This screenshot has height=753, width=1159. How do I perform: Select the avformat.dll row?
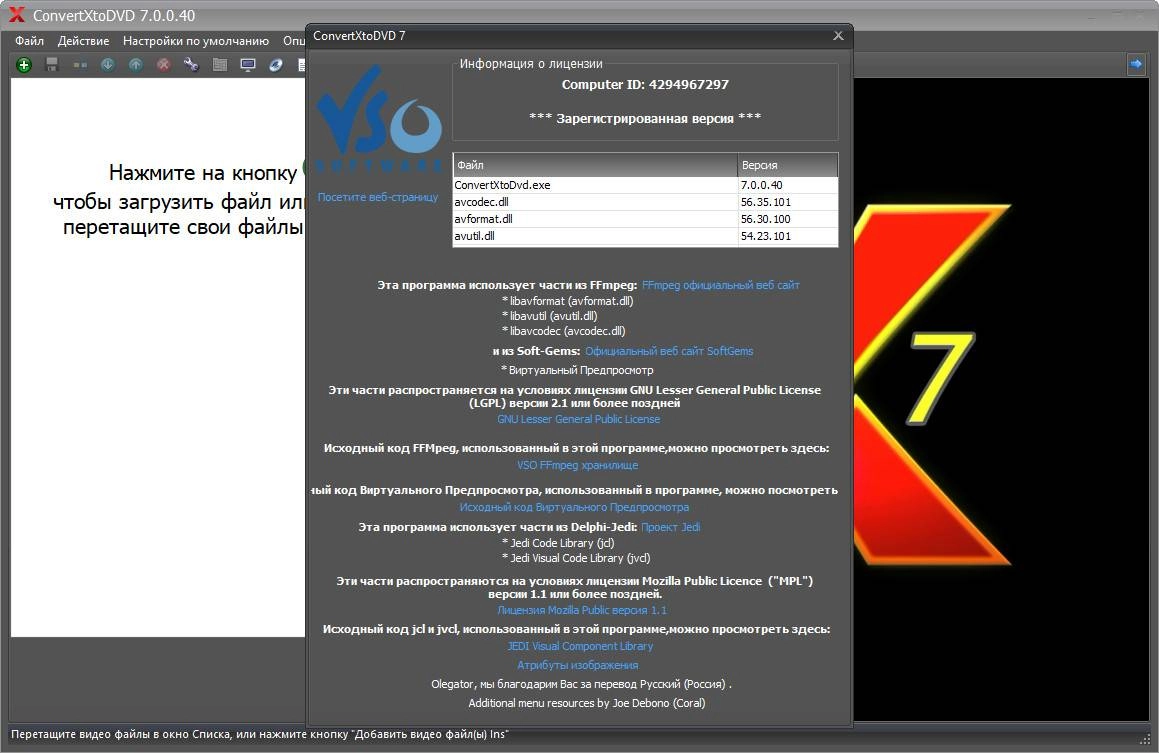point(645,219)
